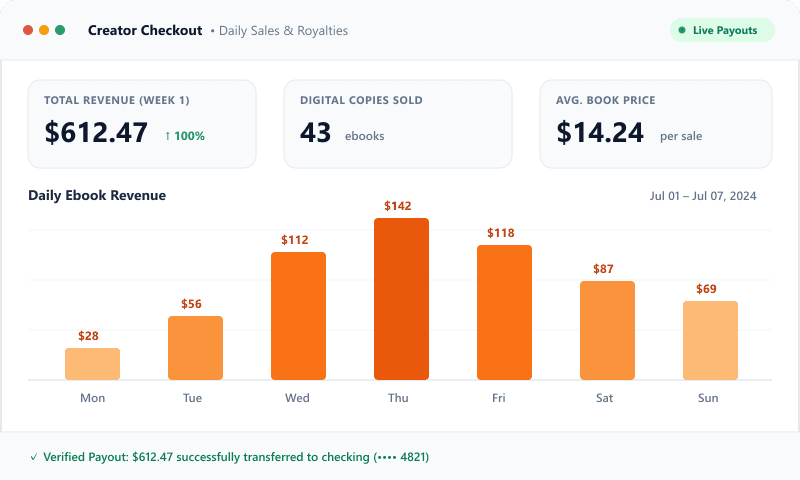The image size is (800, 480).
Task: Click the green dot in Live Payouts
Action: coord(682,30)
